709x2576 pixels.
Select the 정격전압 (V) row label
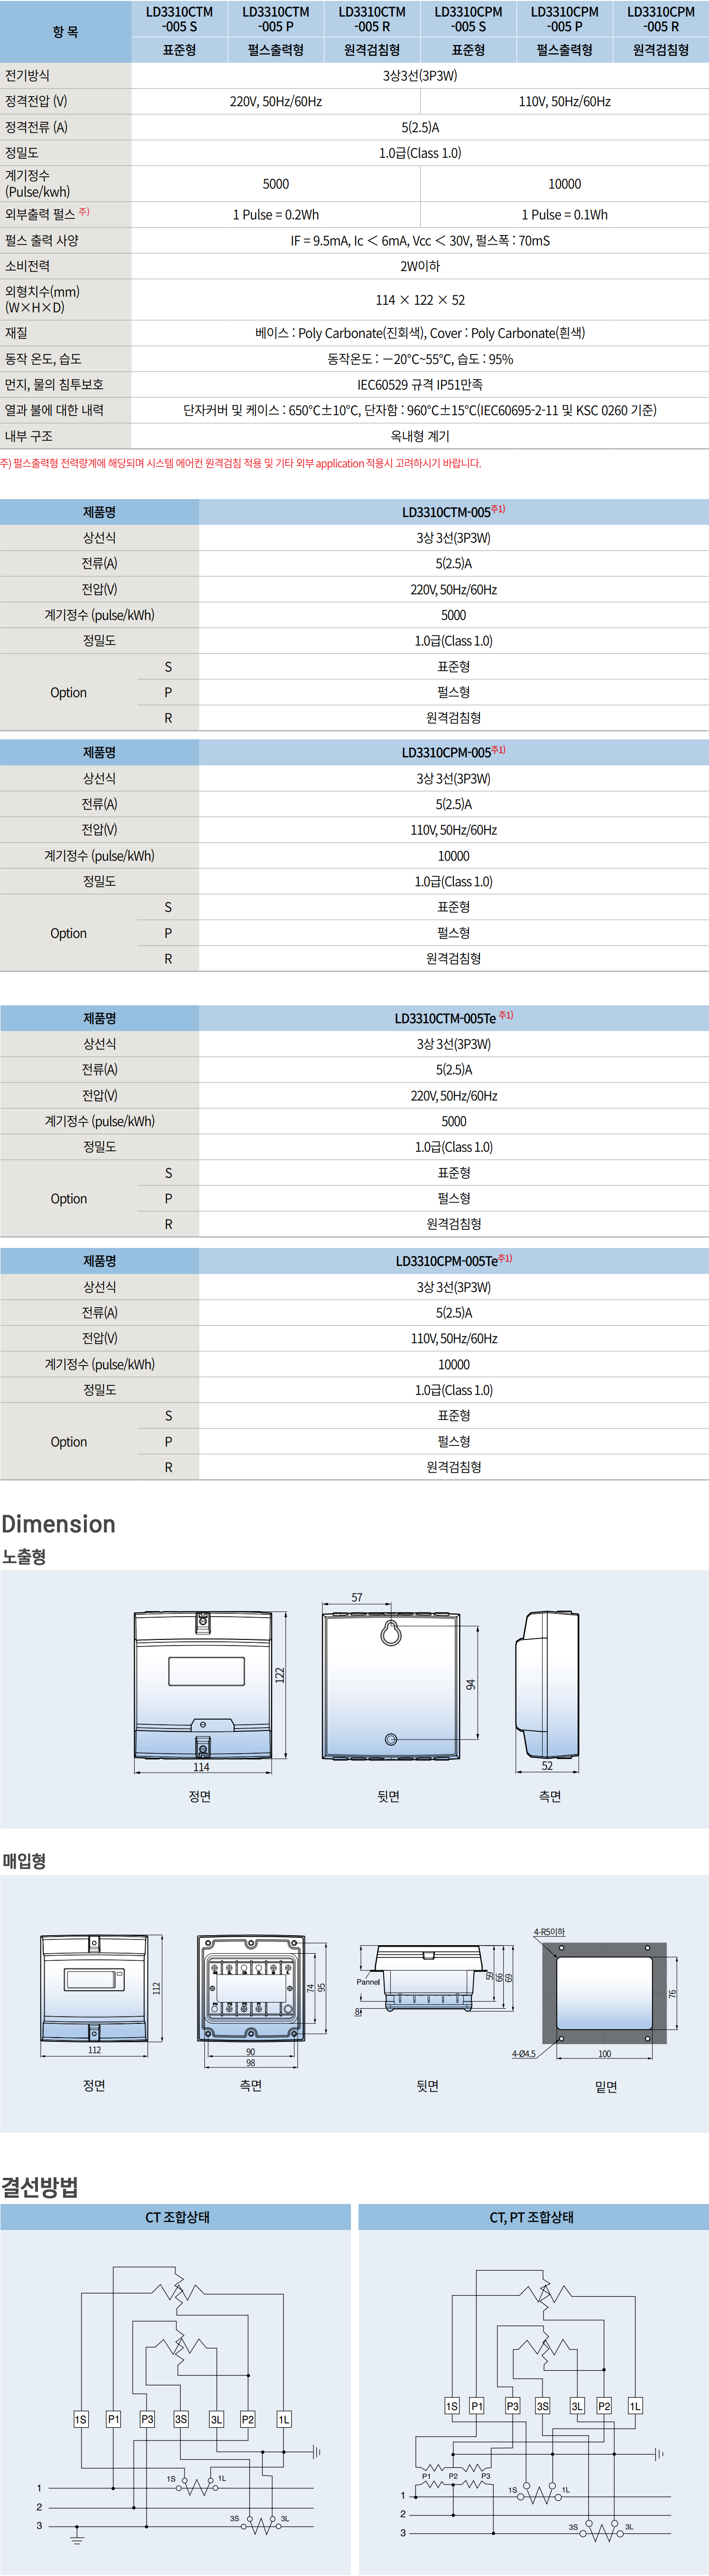36,101
